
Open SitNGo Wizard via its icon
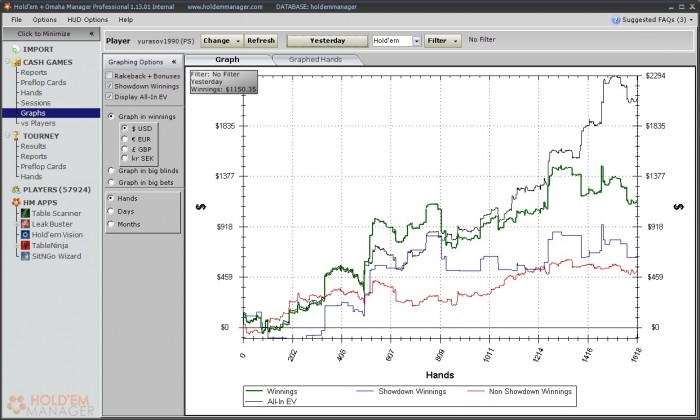click(23, 256)
